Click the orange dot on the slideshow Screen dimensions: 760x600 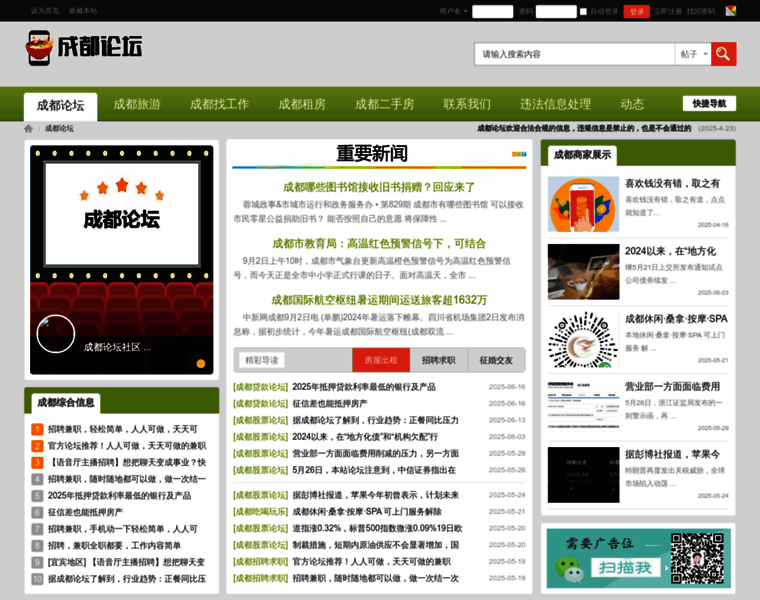click(x=201, y=363)
